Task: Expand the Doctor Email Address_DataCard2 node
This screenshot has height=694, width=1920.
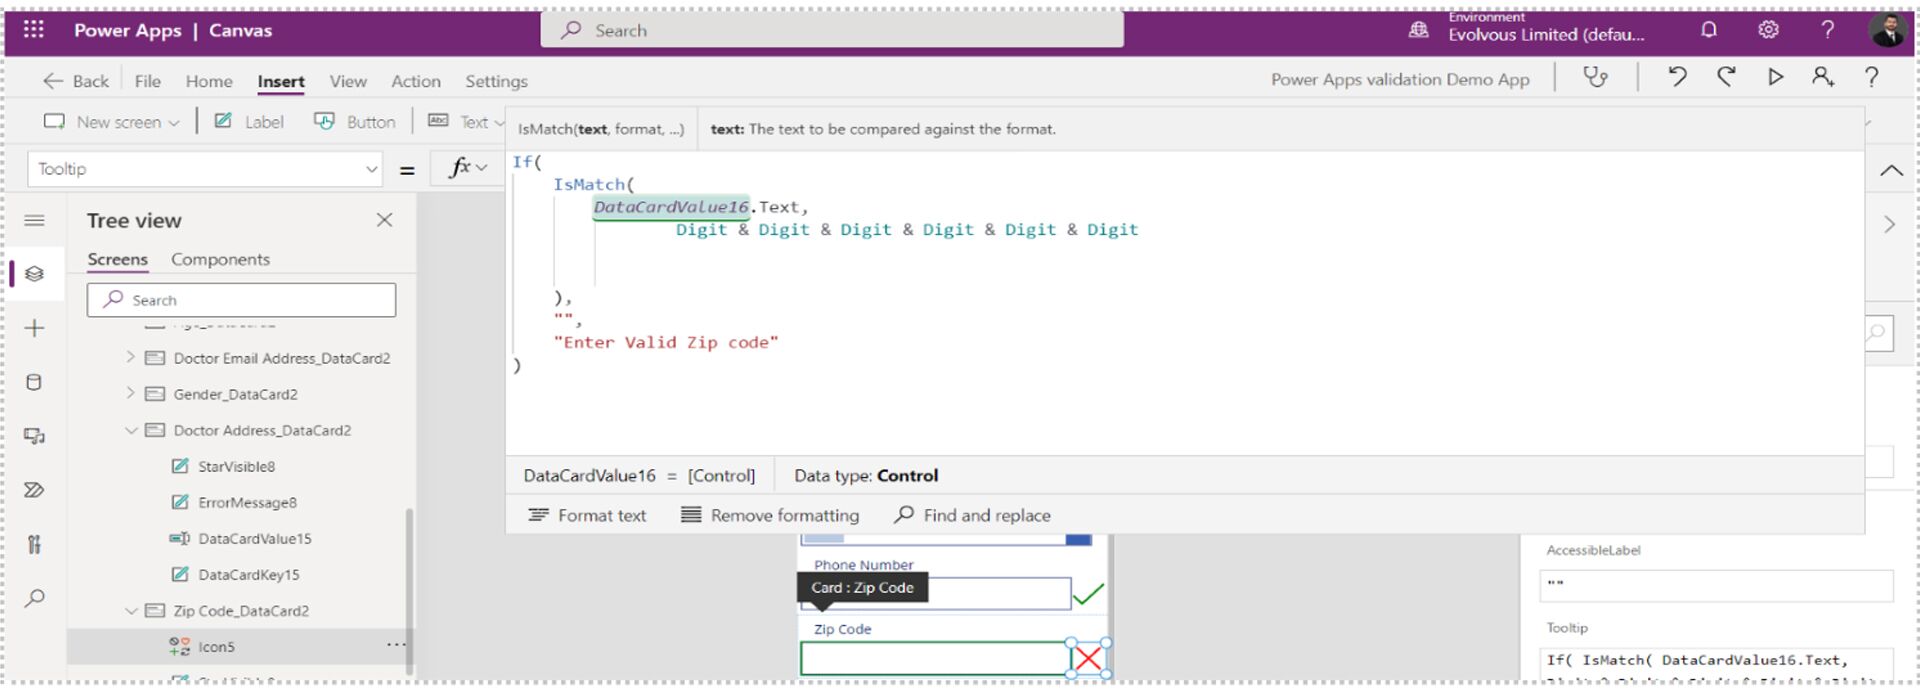Action: [x=130, y=357]
